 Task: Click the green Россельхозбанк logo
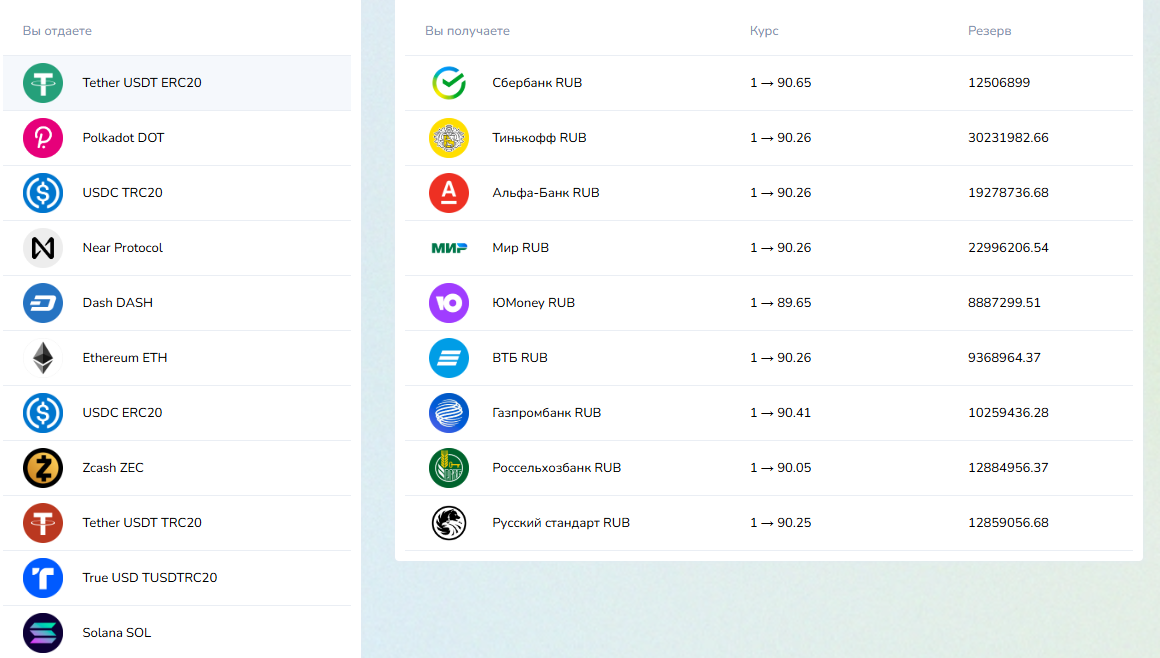449,468
